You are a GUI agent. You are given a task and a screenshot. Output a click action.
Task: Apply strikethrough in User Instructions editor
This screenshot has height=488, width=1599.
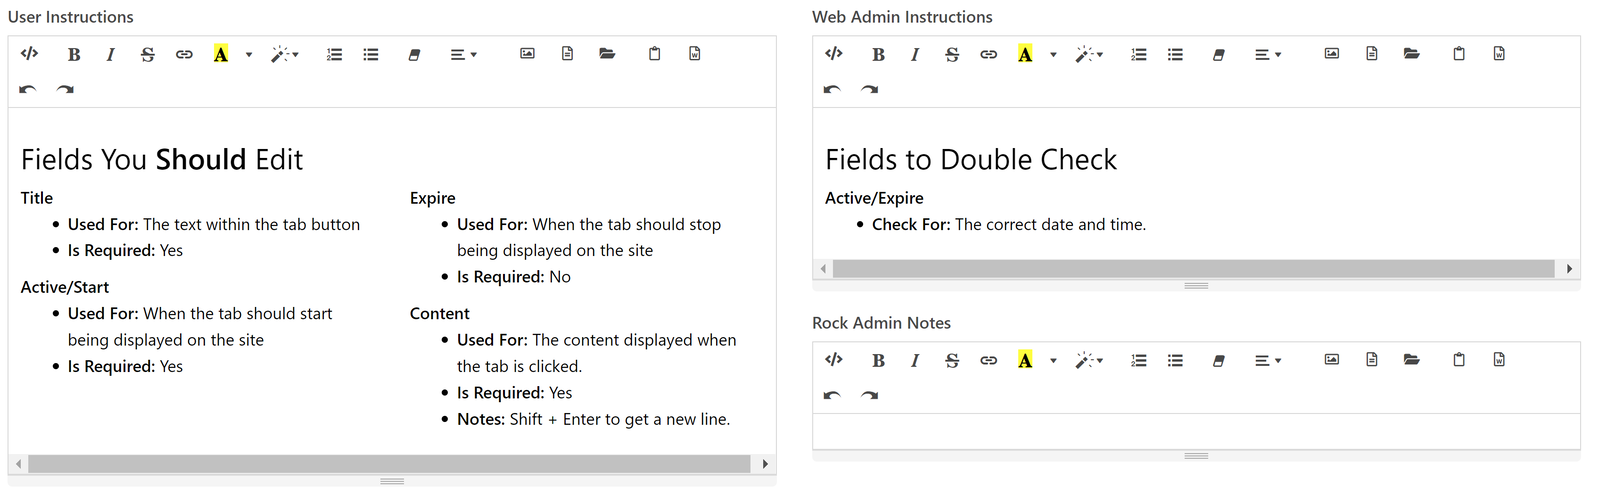[x=147, y=54]
